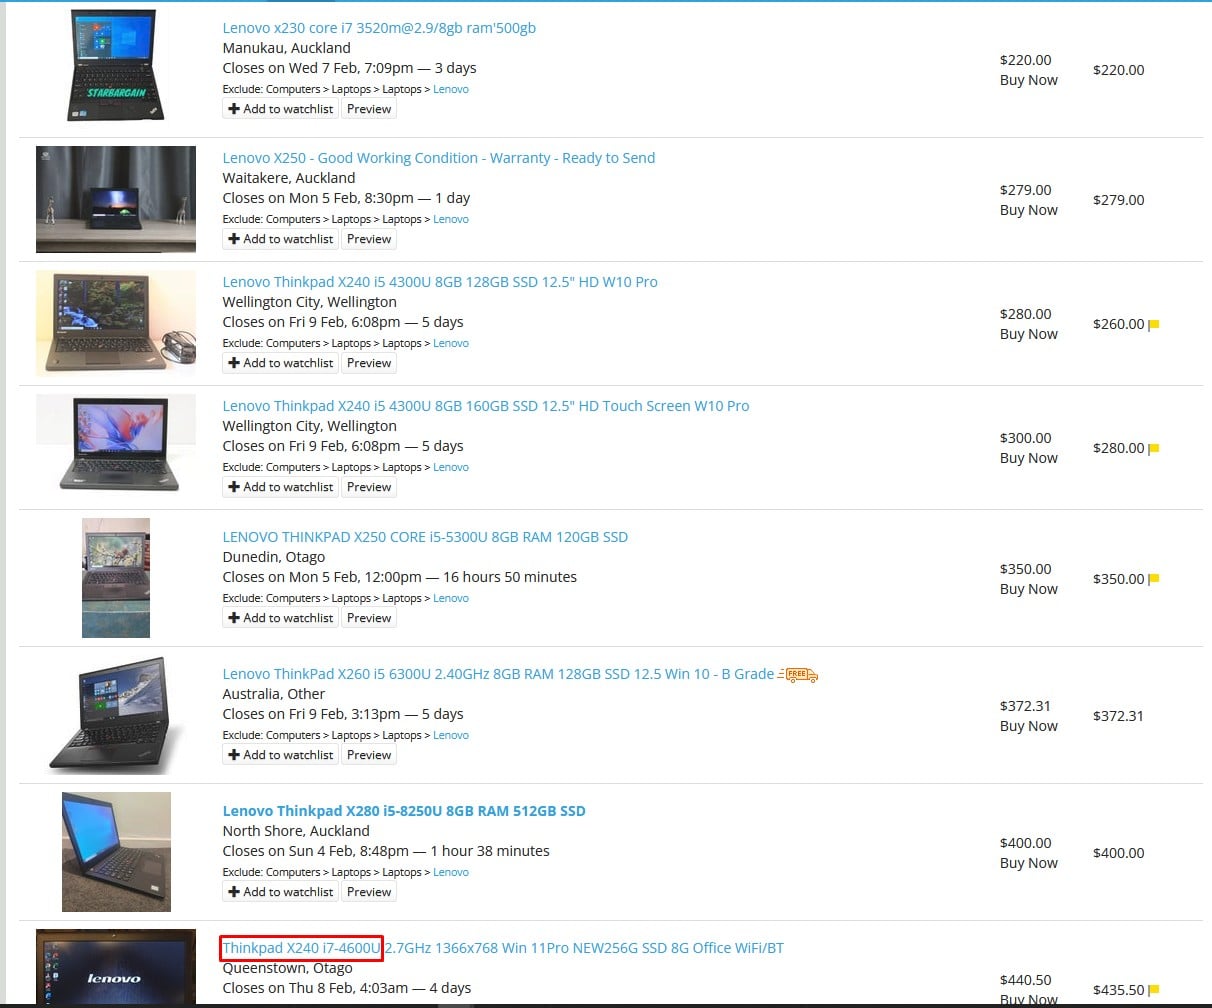This screenshot has width=1212, height=1008.
Task: Add Lenovo X250 Good Working Condition to watchlist
Action: tap(280, 239)
